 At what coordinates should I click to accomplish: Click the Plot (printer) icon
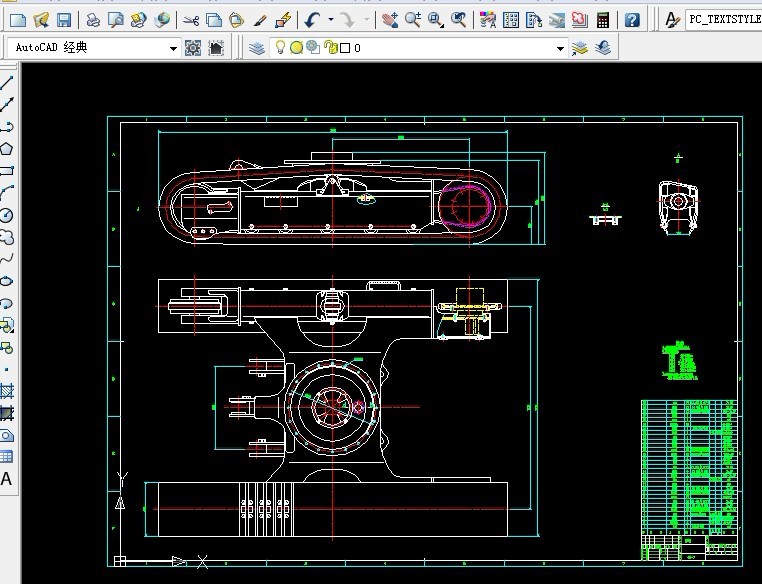click(x=92, y=19)
